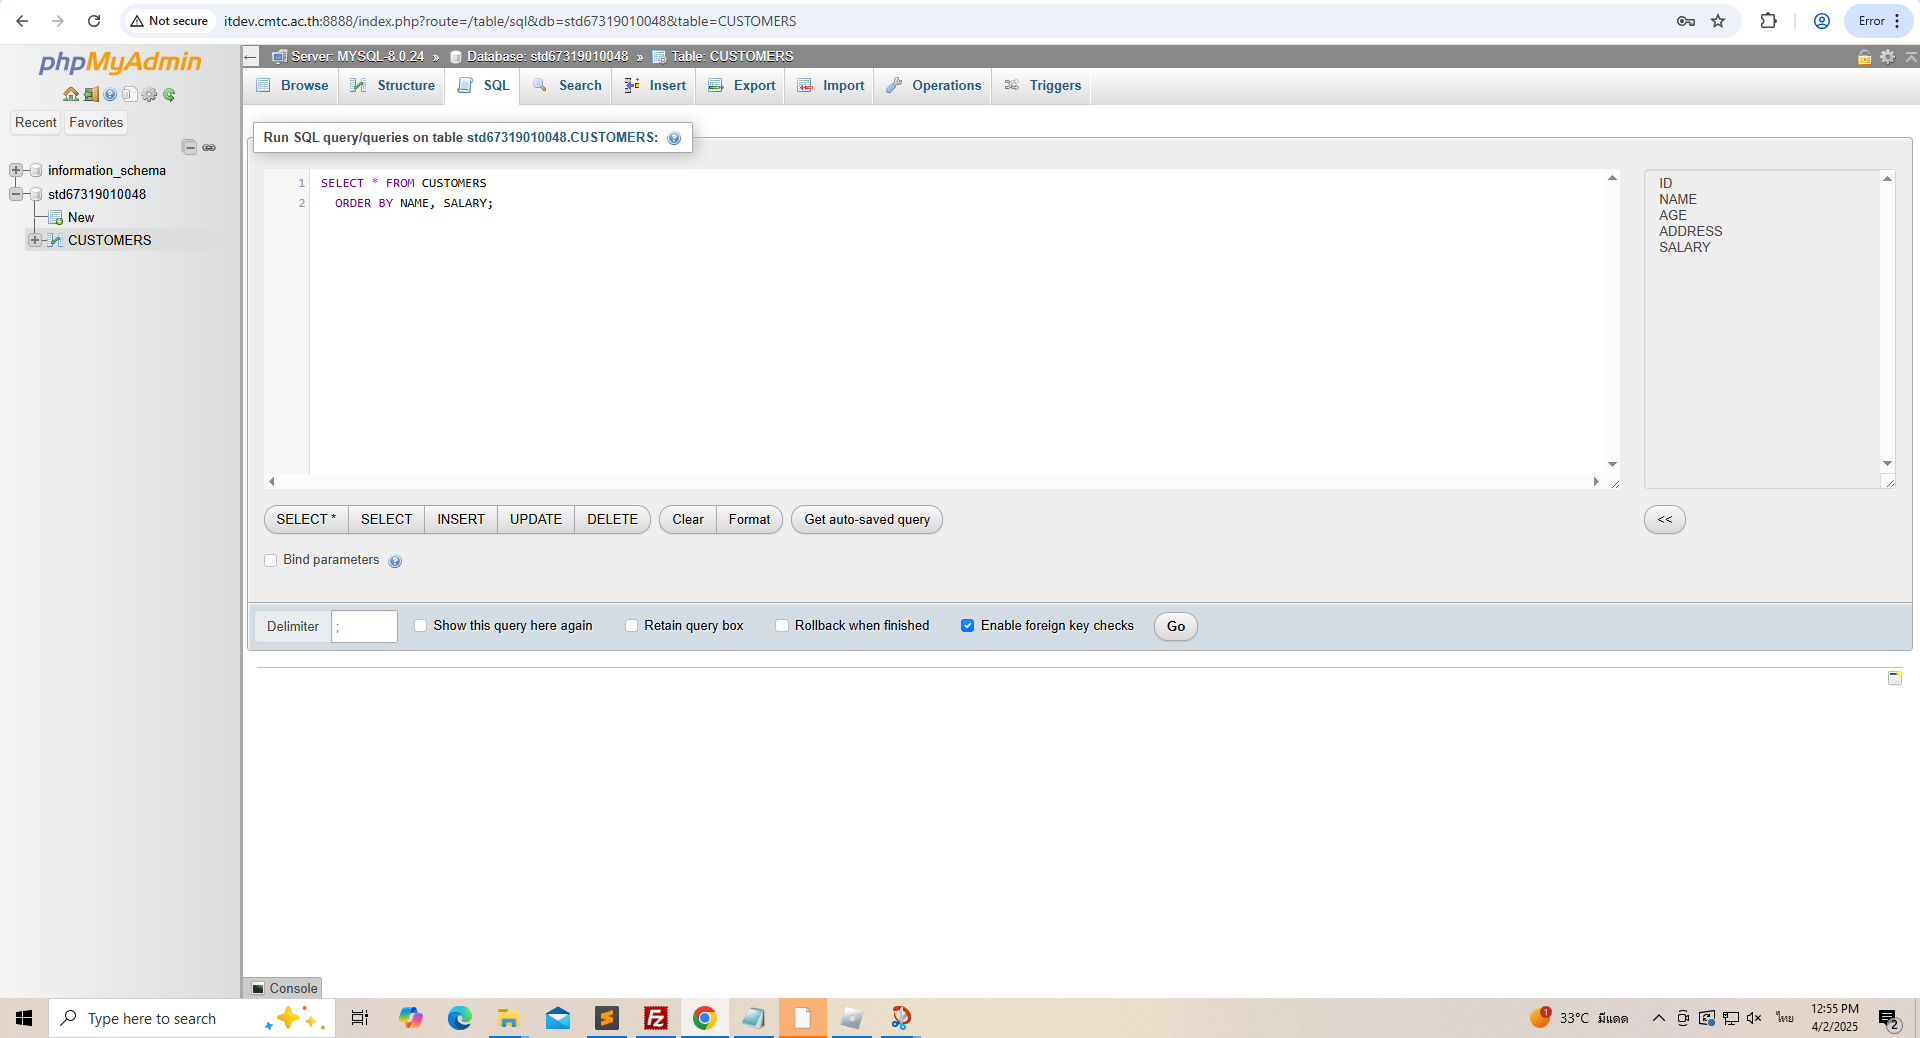Expand the information_schema database node
1920x1038 pixels.
click(x=16, y=170)
